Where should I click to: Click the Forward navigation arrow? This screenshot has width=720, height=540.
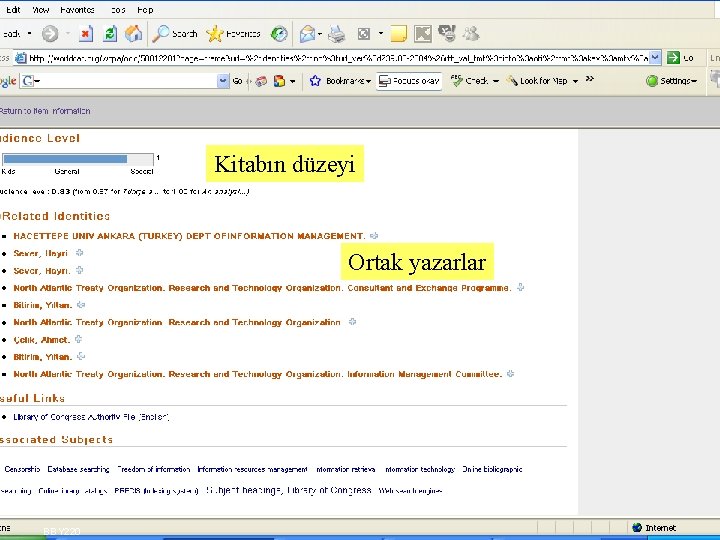[x=50, y=34]
